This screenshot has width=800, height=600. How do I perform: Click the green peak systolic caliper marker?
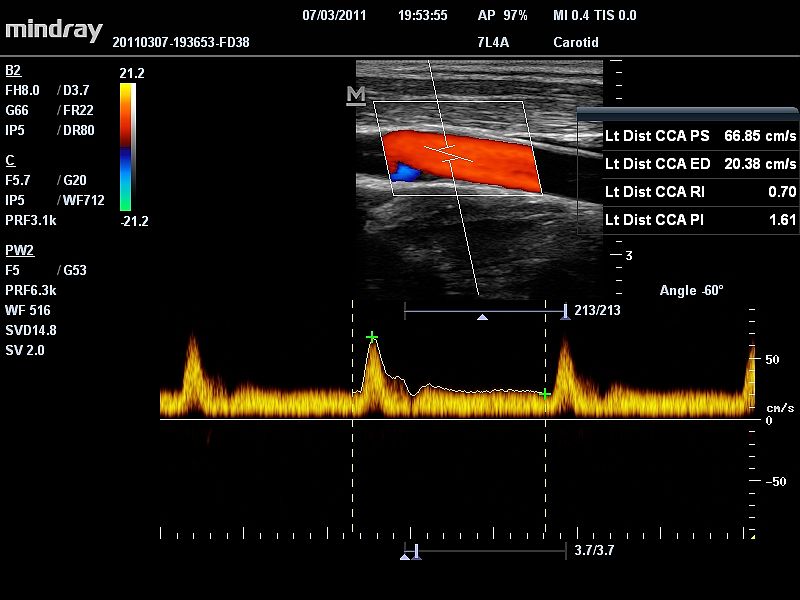(x=372, y=337)
